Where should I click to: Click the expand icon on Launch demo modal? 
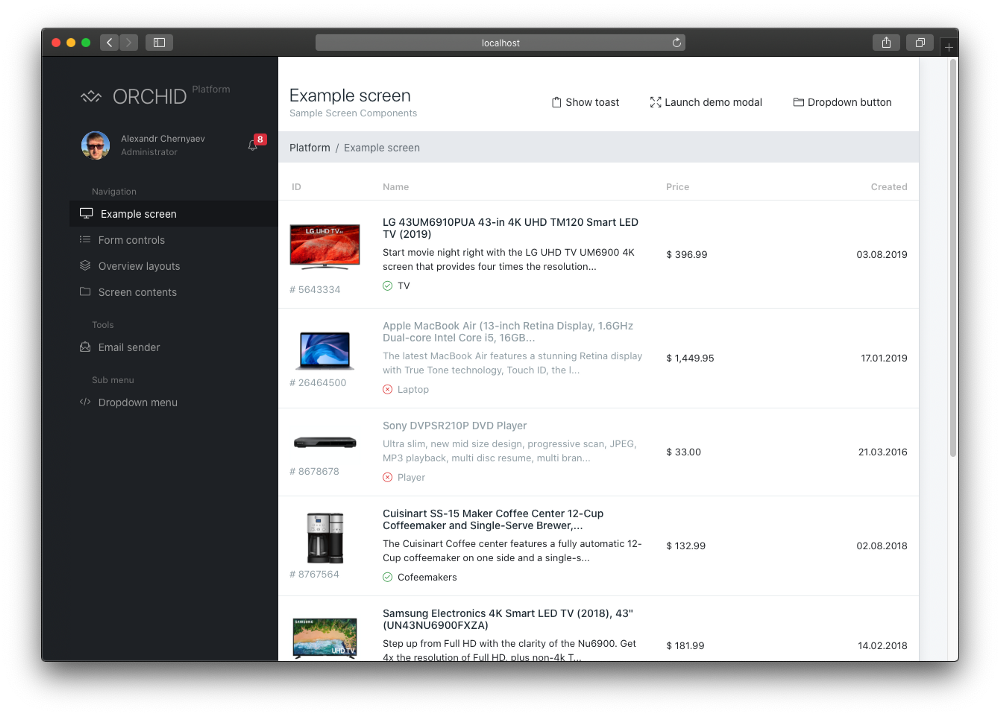click(x=655, y=102)
